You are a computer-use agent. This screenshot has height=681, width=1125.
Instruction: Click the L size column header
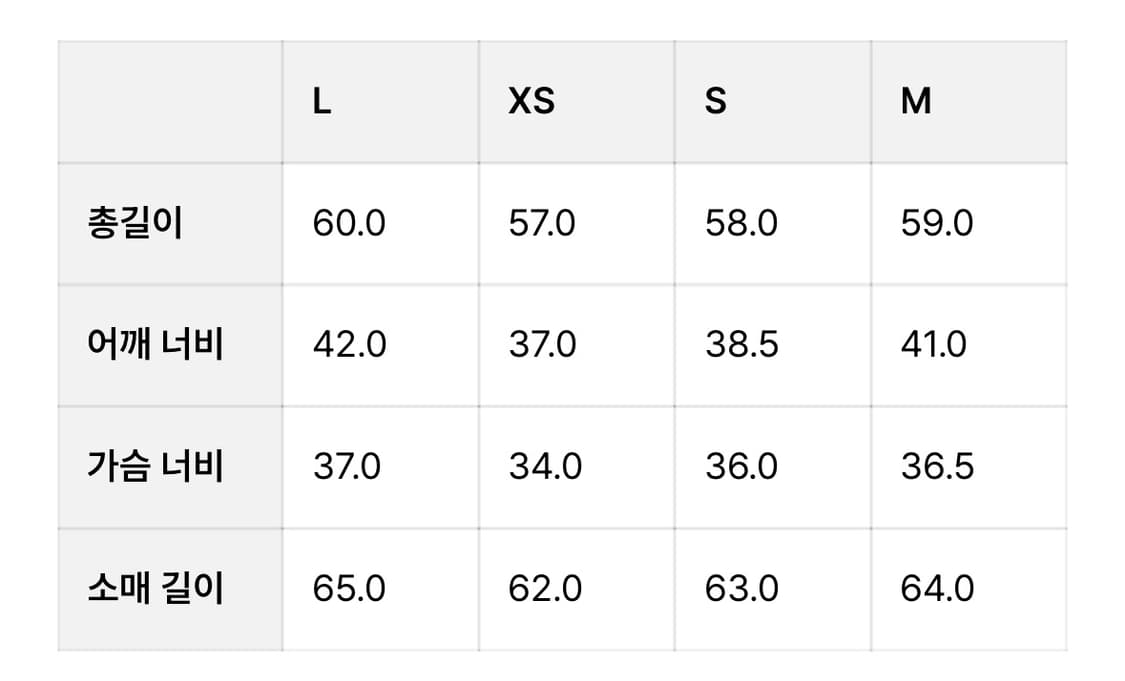click(x=322, y=101)
